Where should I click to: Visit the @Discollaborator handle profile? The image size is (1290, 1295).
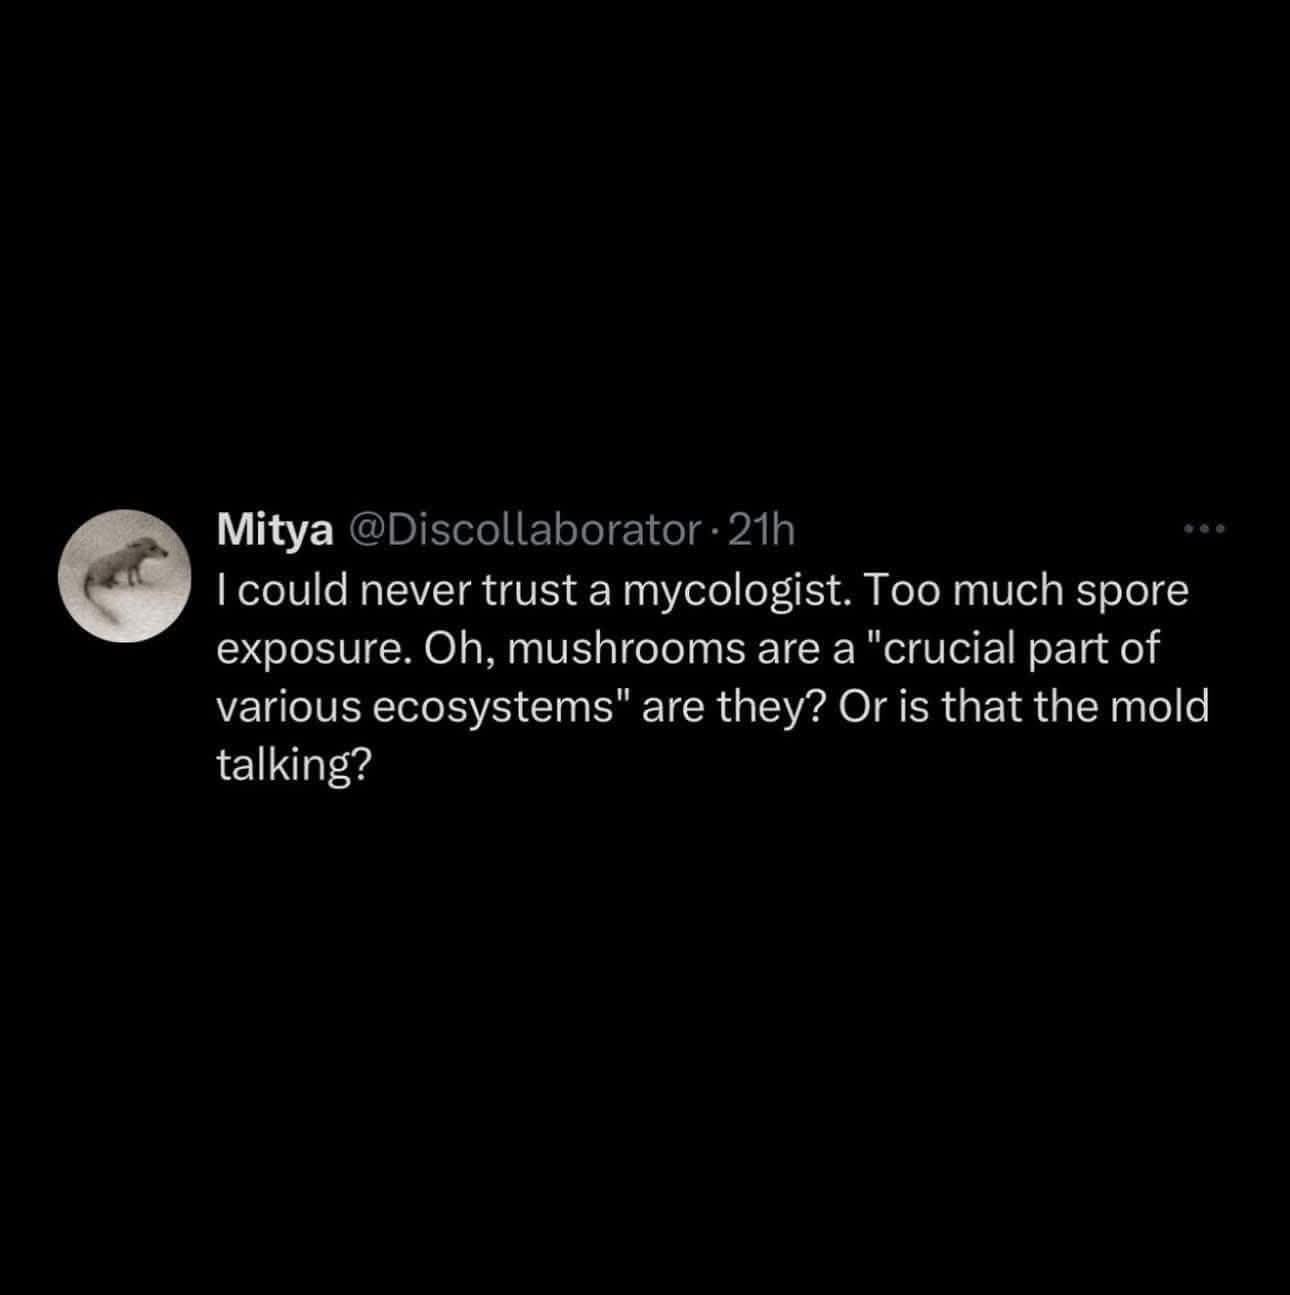(x=521, y=530)
